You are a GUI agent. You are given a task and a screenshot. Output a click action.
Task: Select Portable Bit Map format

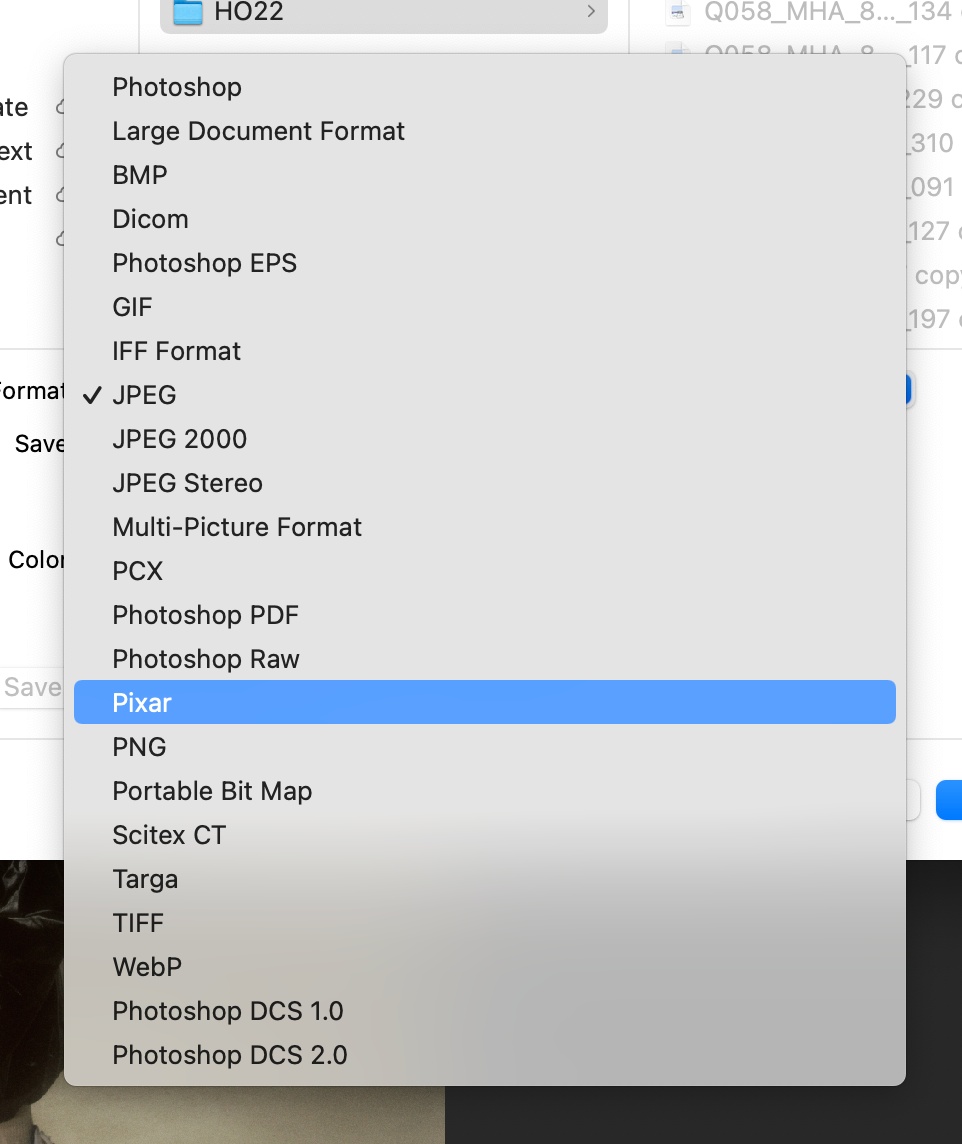click(484, 791)
